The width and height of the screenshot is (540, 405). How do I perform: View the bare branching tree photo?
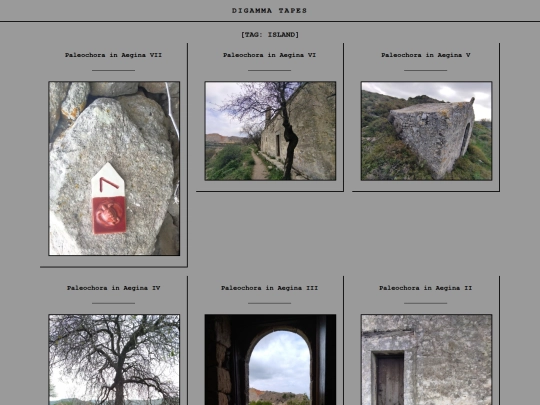coord(114,360)
